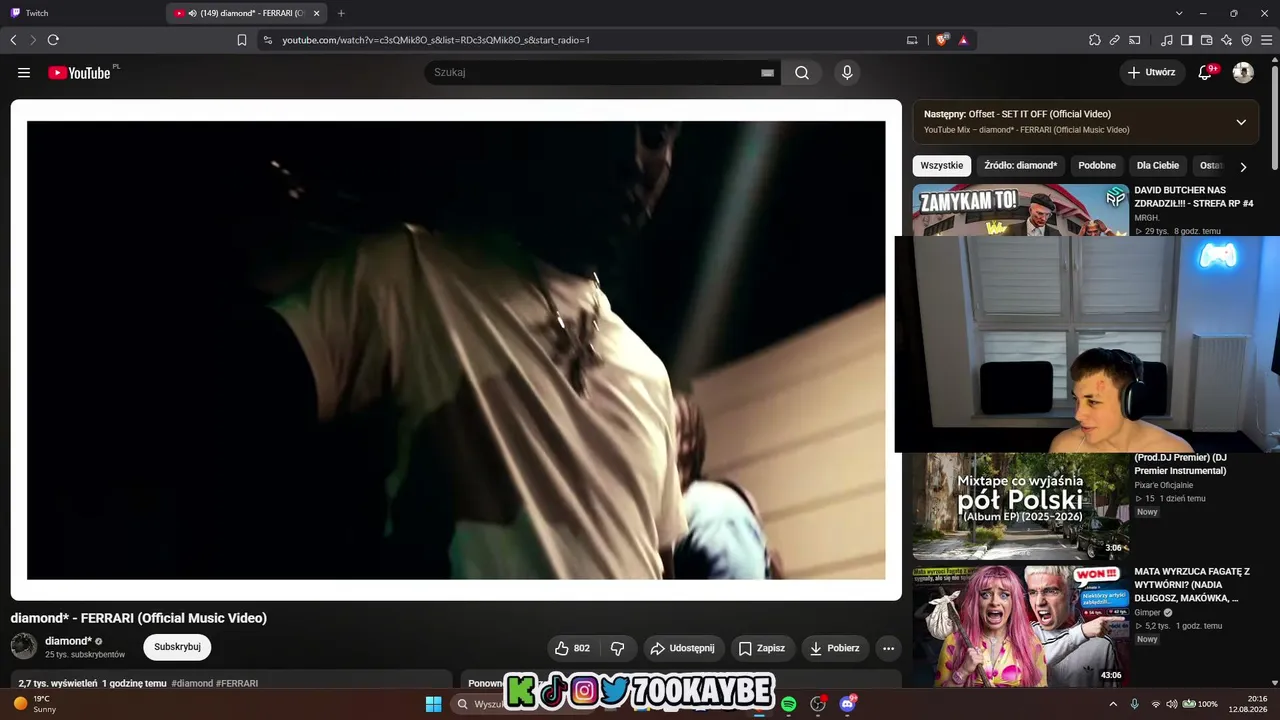Open the browser main hamburger menu
The image size is (1280, 720).
tap(1267, 40)
